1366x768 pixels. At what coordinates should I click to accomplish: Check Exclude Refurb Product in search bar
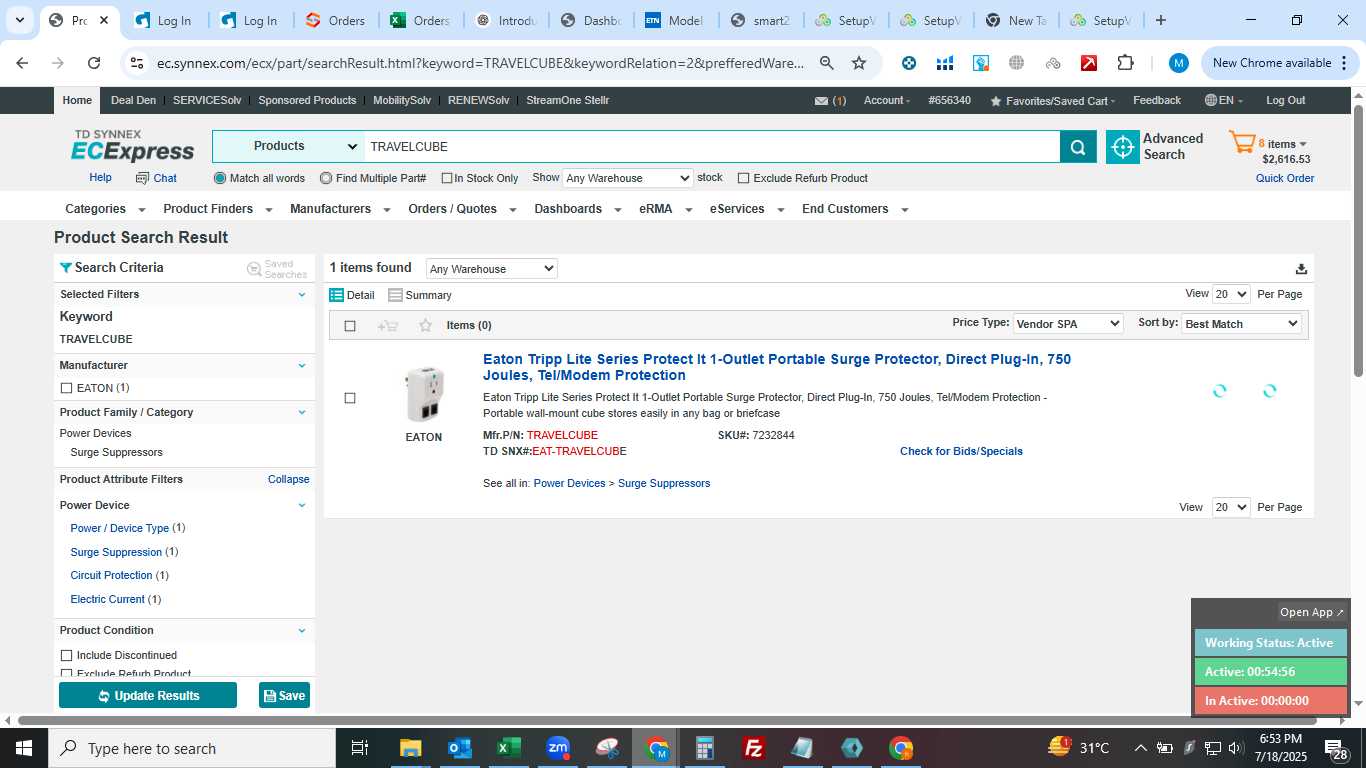tap(743, 178)
